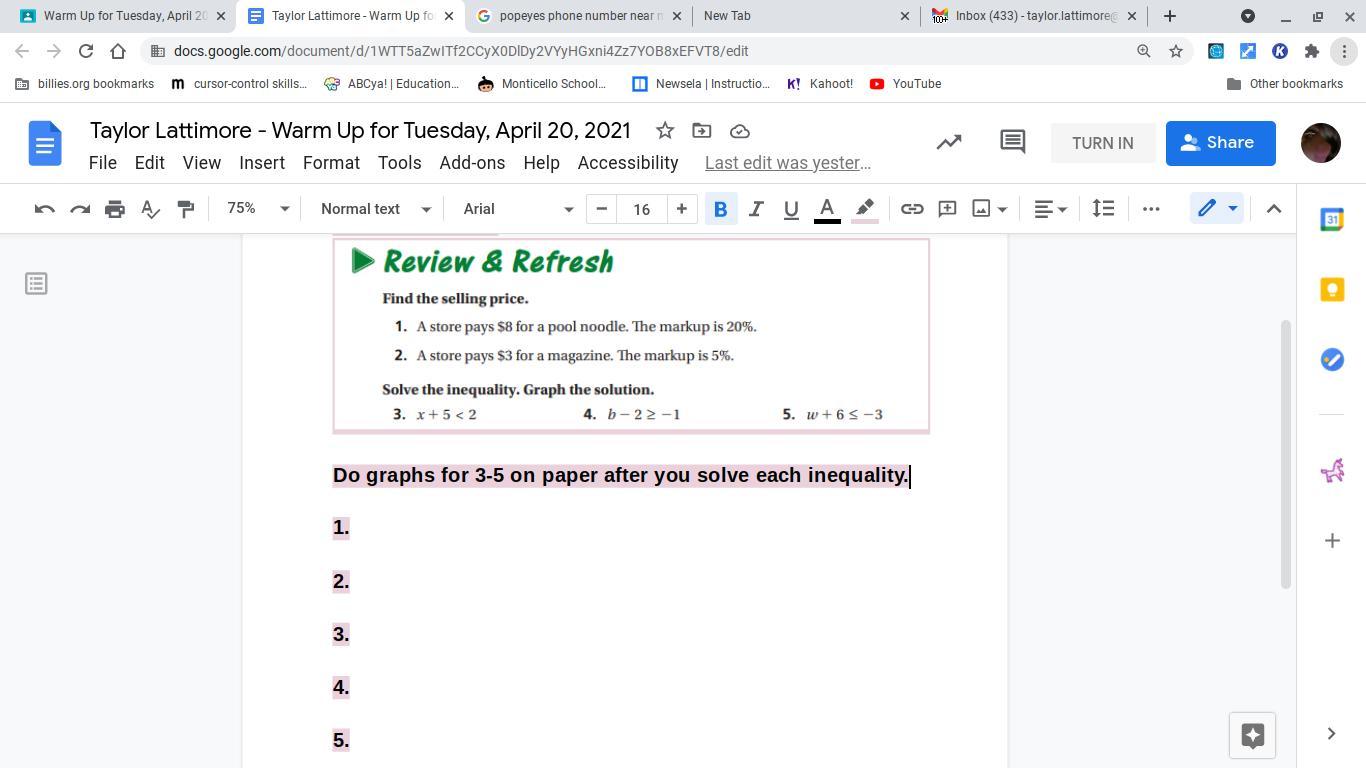Toggle Italic formatting

pyautogui.click(x=756, y=209)
